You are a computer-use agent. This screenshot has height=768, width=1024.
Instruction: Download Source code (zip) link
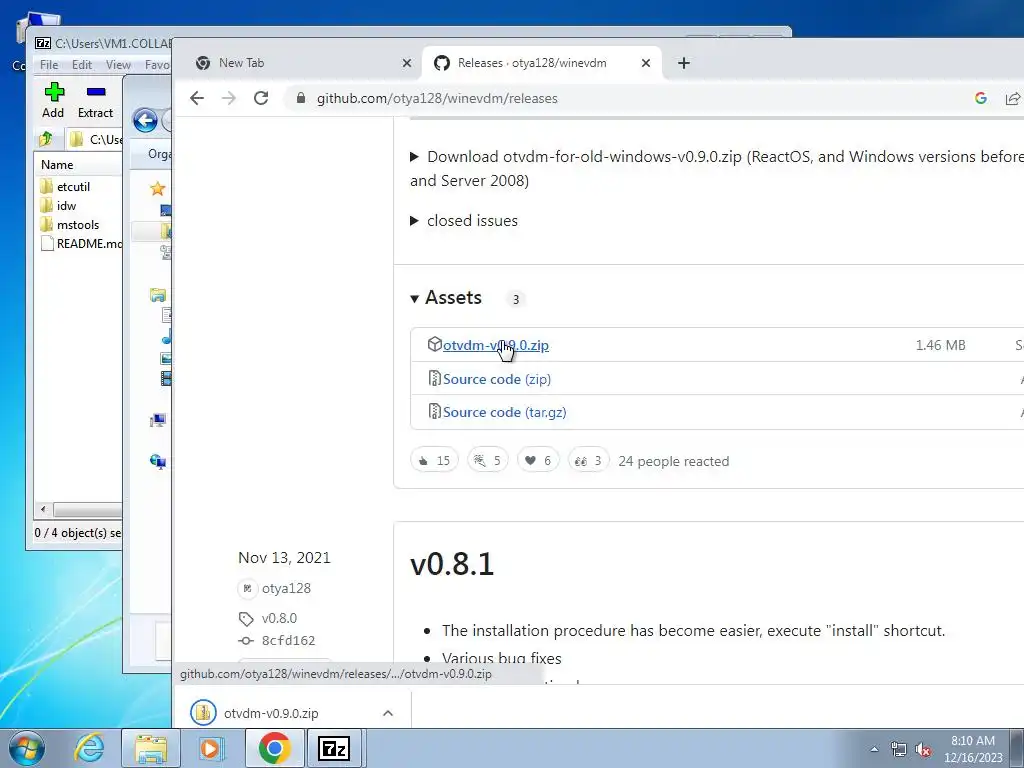point(497,379)
